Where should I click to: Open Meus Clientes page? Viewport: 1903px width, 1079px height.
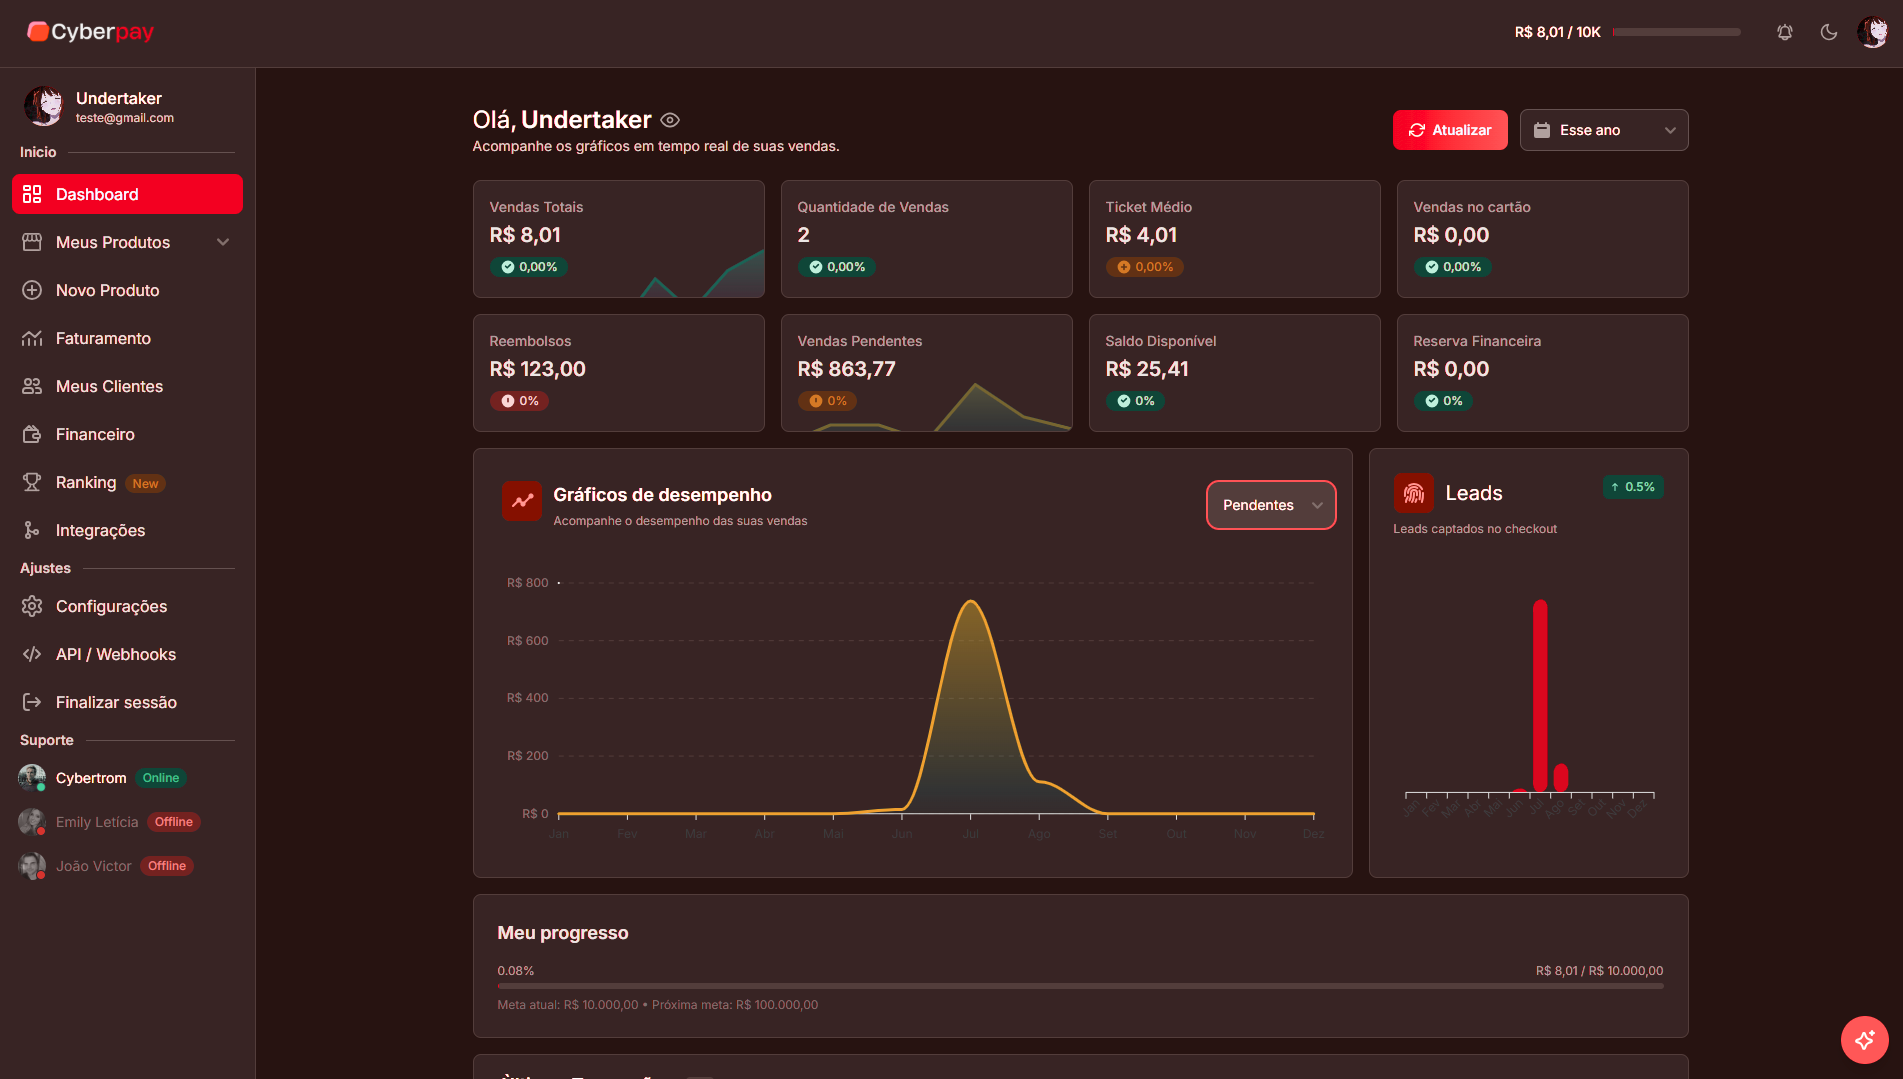(109, 386)
